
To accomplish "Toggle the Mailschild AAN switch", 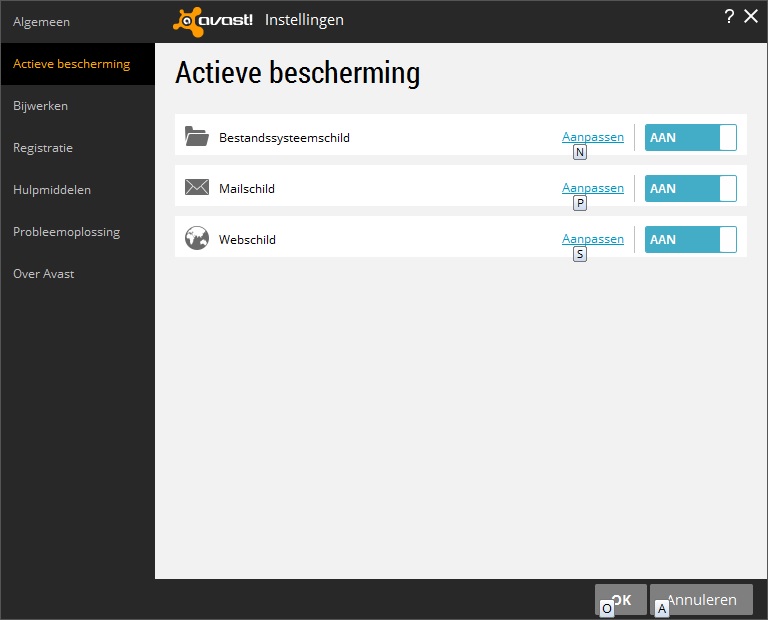I will 690,188.
